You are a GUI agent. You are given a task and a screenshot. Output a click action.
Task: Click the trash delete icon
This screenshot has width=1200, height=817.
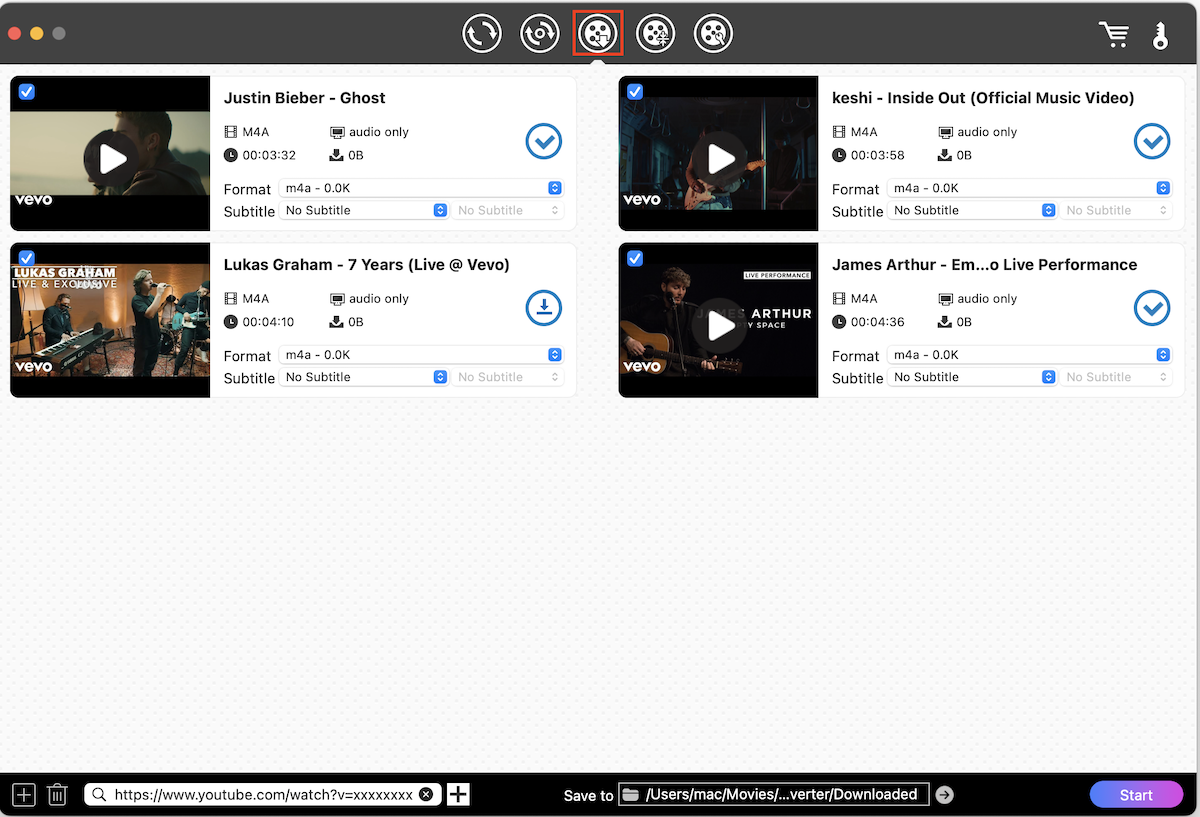(57, 795)
